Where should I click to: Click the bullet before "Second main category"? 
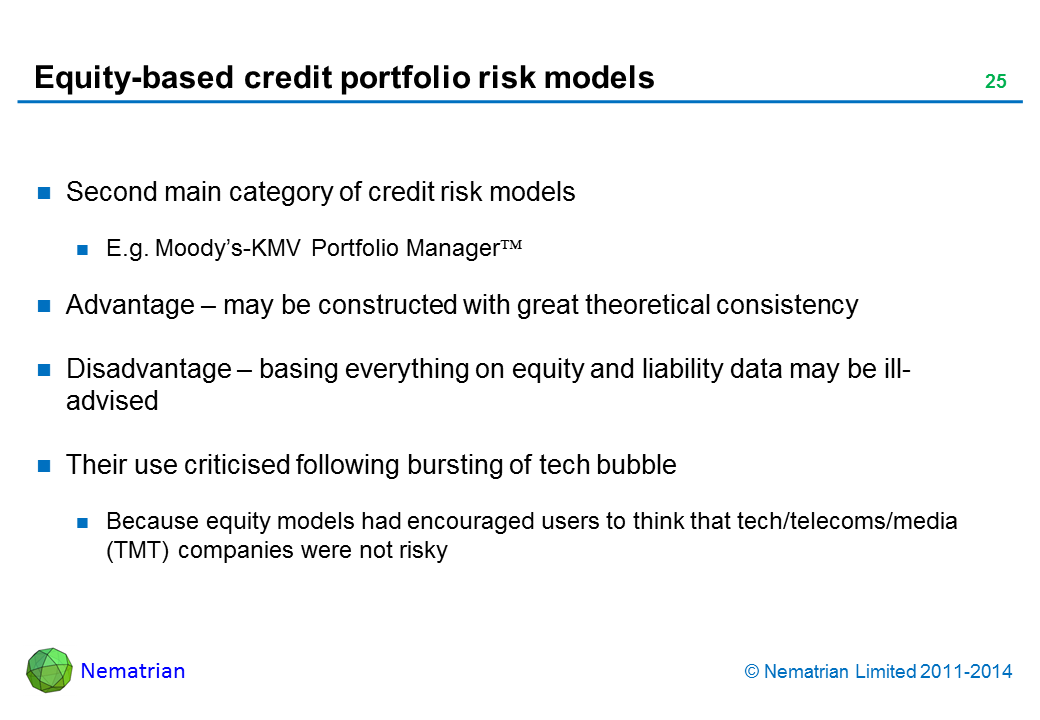pos(45,194)
